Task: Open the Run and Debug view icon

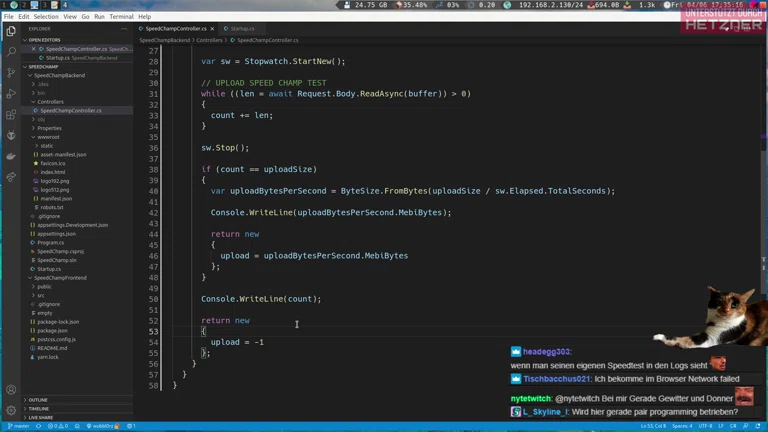Action: click(x=11, y=94)
